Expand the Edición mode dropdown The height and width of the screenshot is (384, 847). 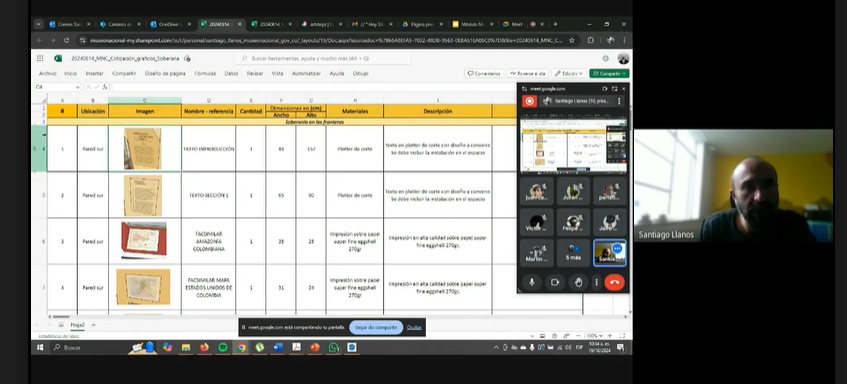coord(569,73)
